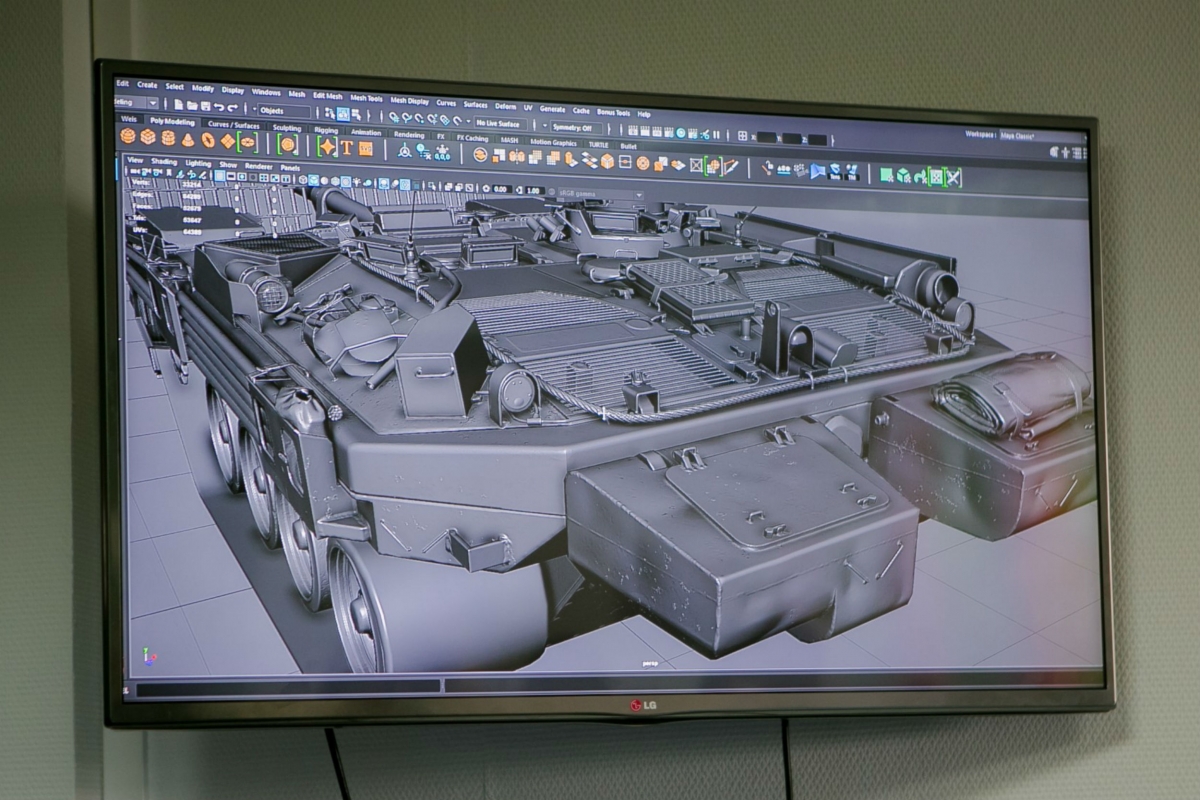Create a polygon cylinder from the shelf
The height and width of the screenshot is (800, 1200).
pos(168,138)
